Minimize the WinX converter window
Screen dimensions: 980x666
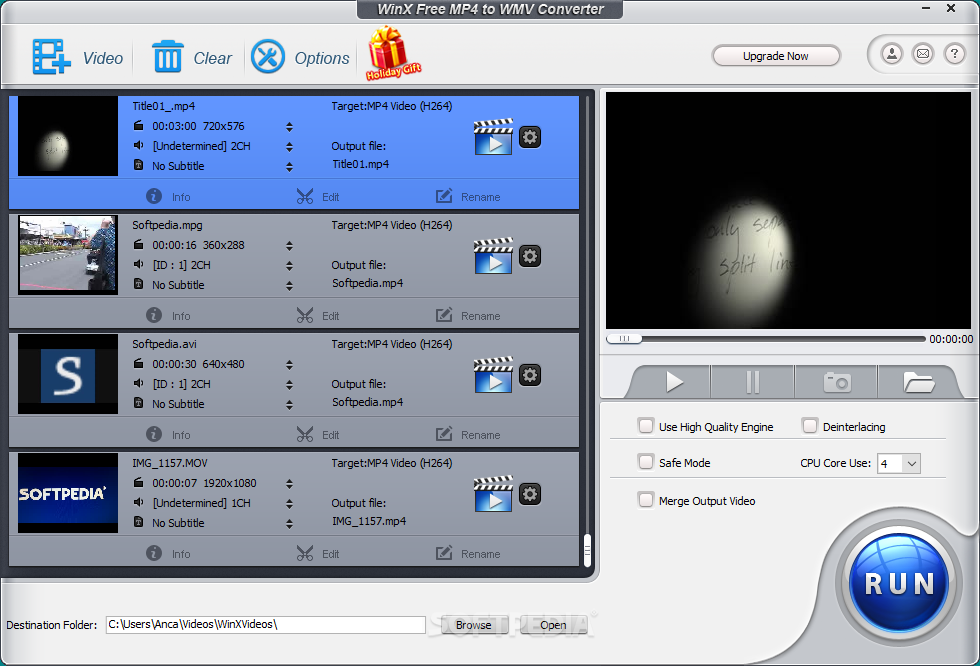click(x=926, y=8)
